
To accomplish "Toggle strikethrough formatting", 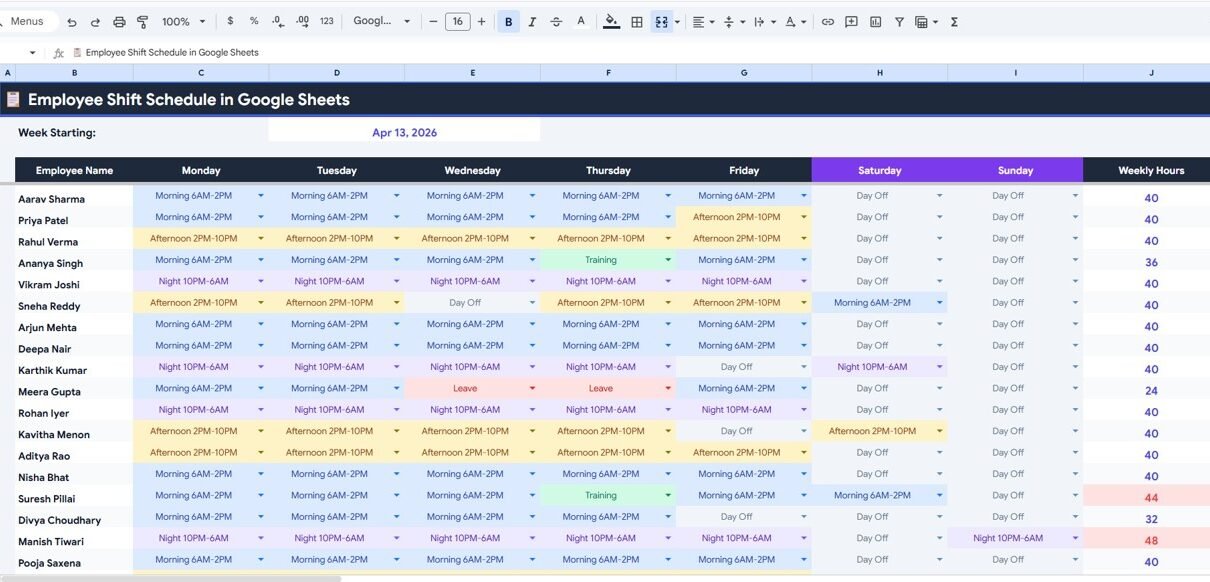I will 556,22.
